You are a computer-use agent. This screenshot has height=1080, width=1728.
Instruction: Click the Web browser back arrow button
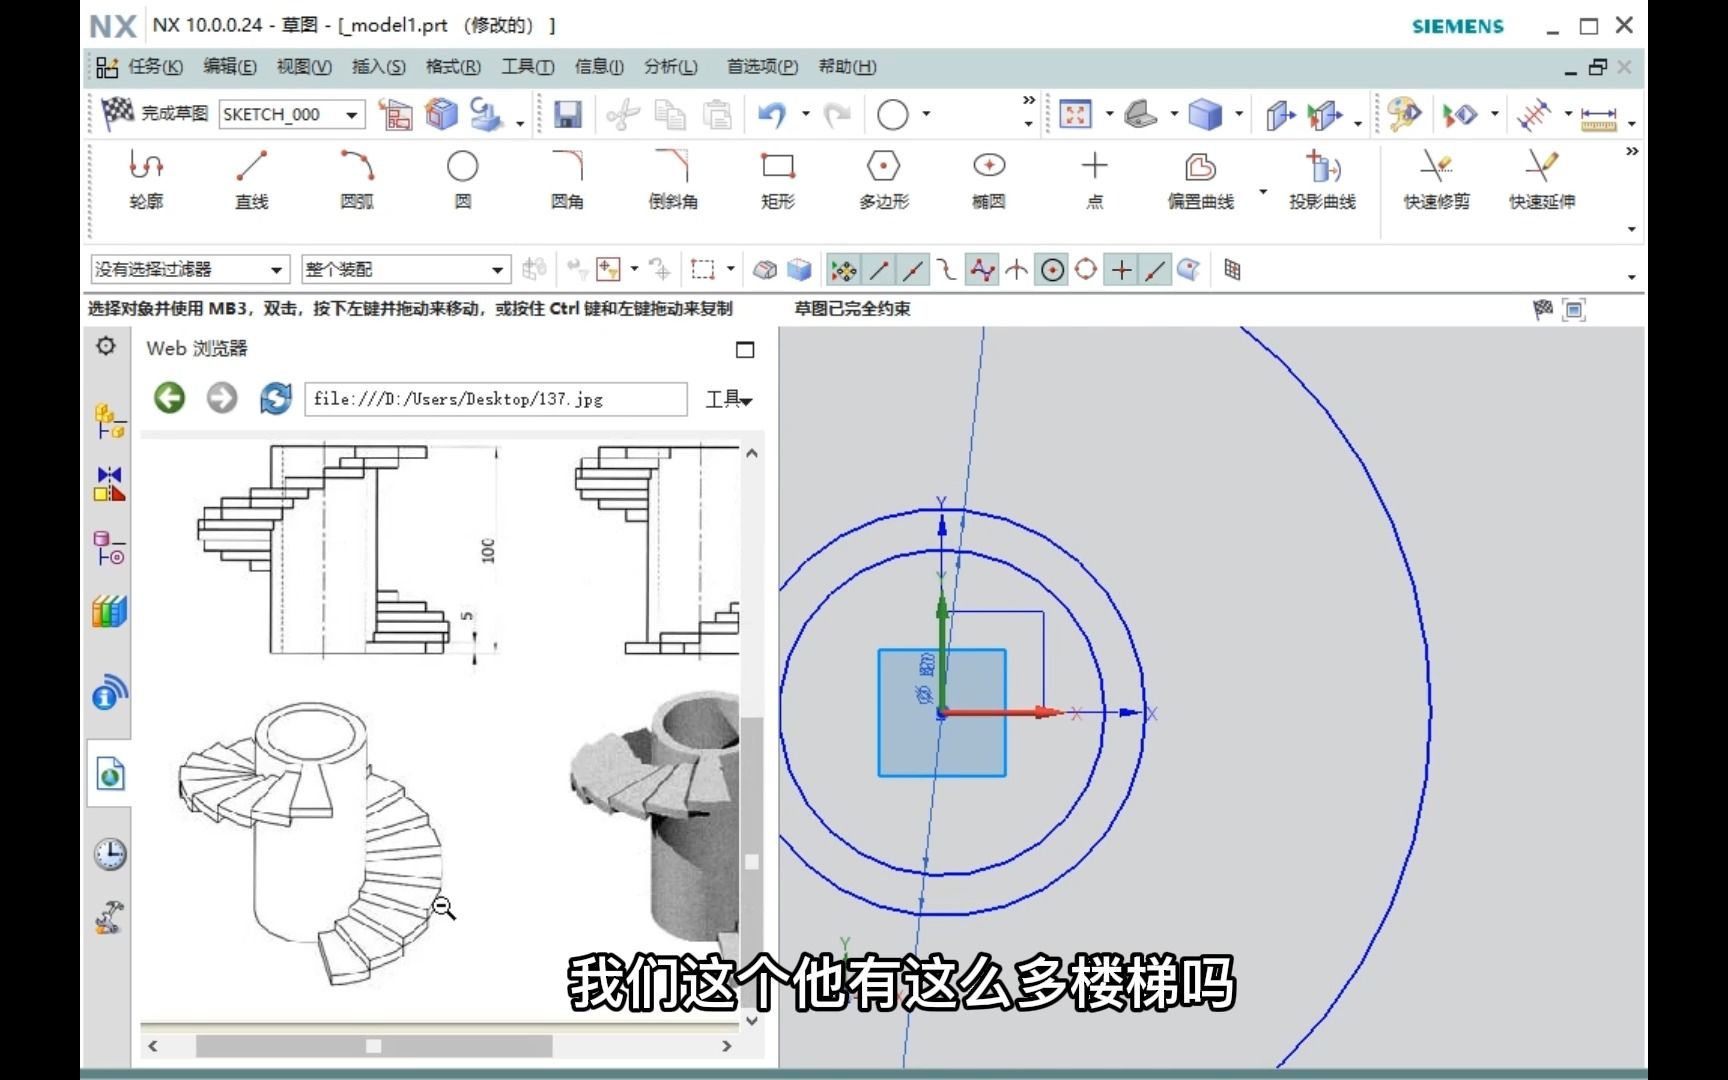point(170,398)
